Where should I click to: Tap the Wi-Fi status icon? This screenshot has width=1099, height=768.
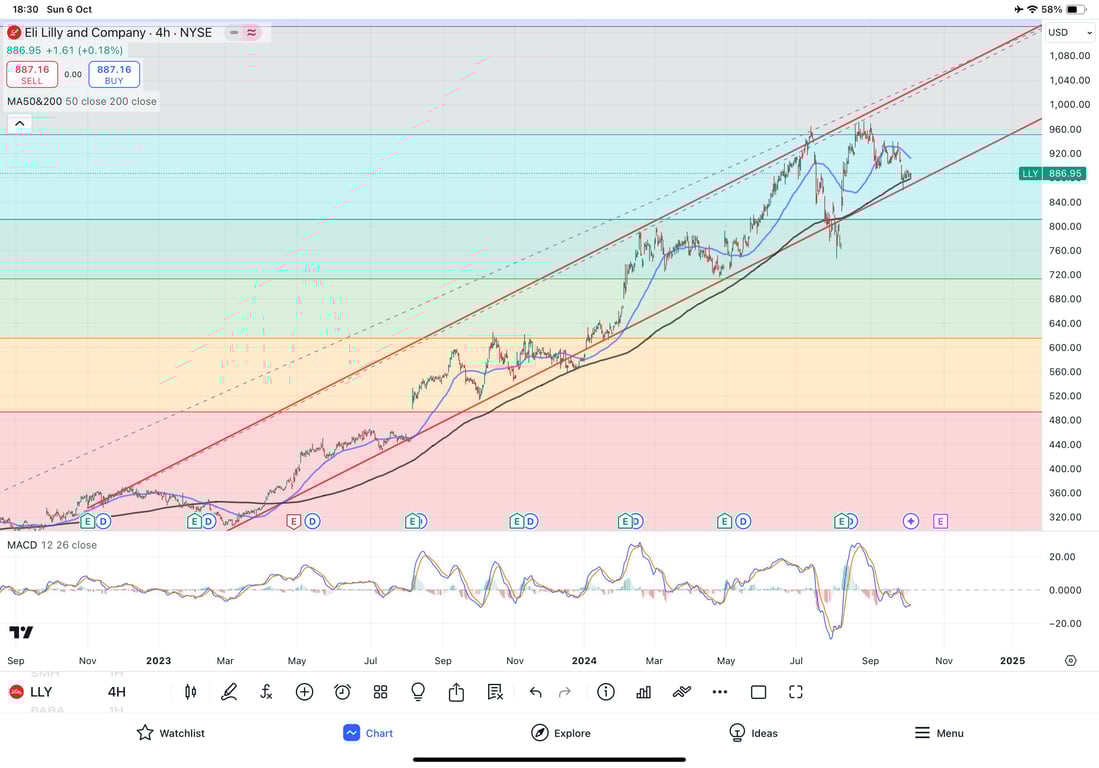click(1032, 10)
